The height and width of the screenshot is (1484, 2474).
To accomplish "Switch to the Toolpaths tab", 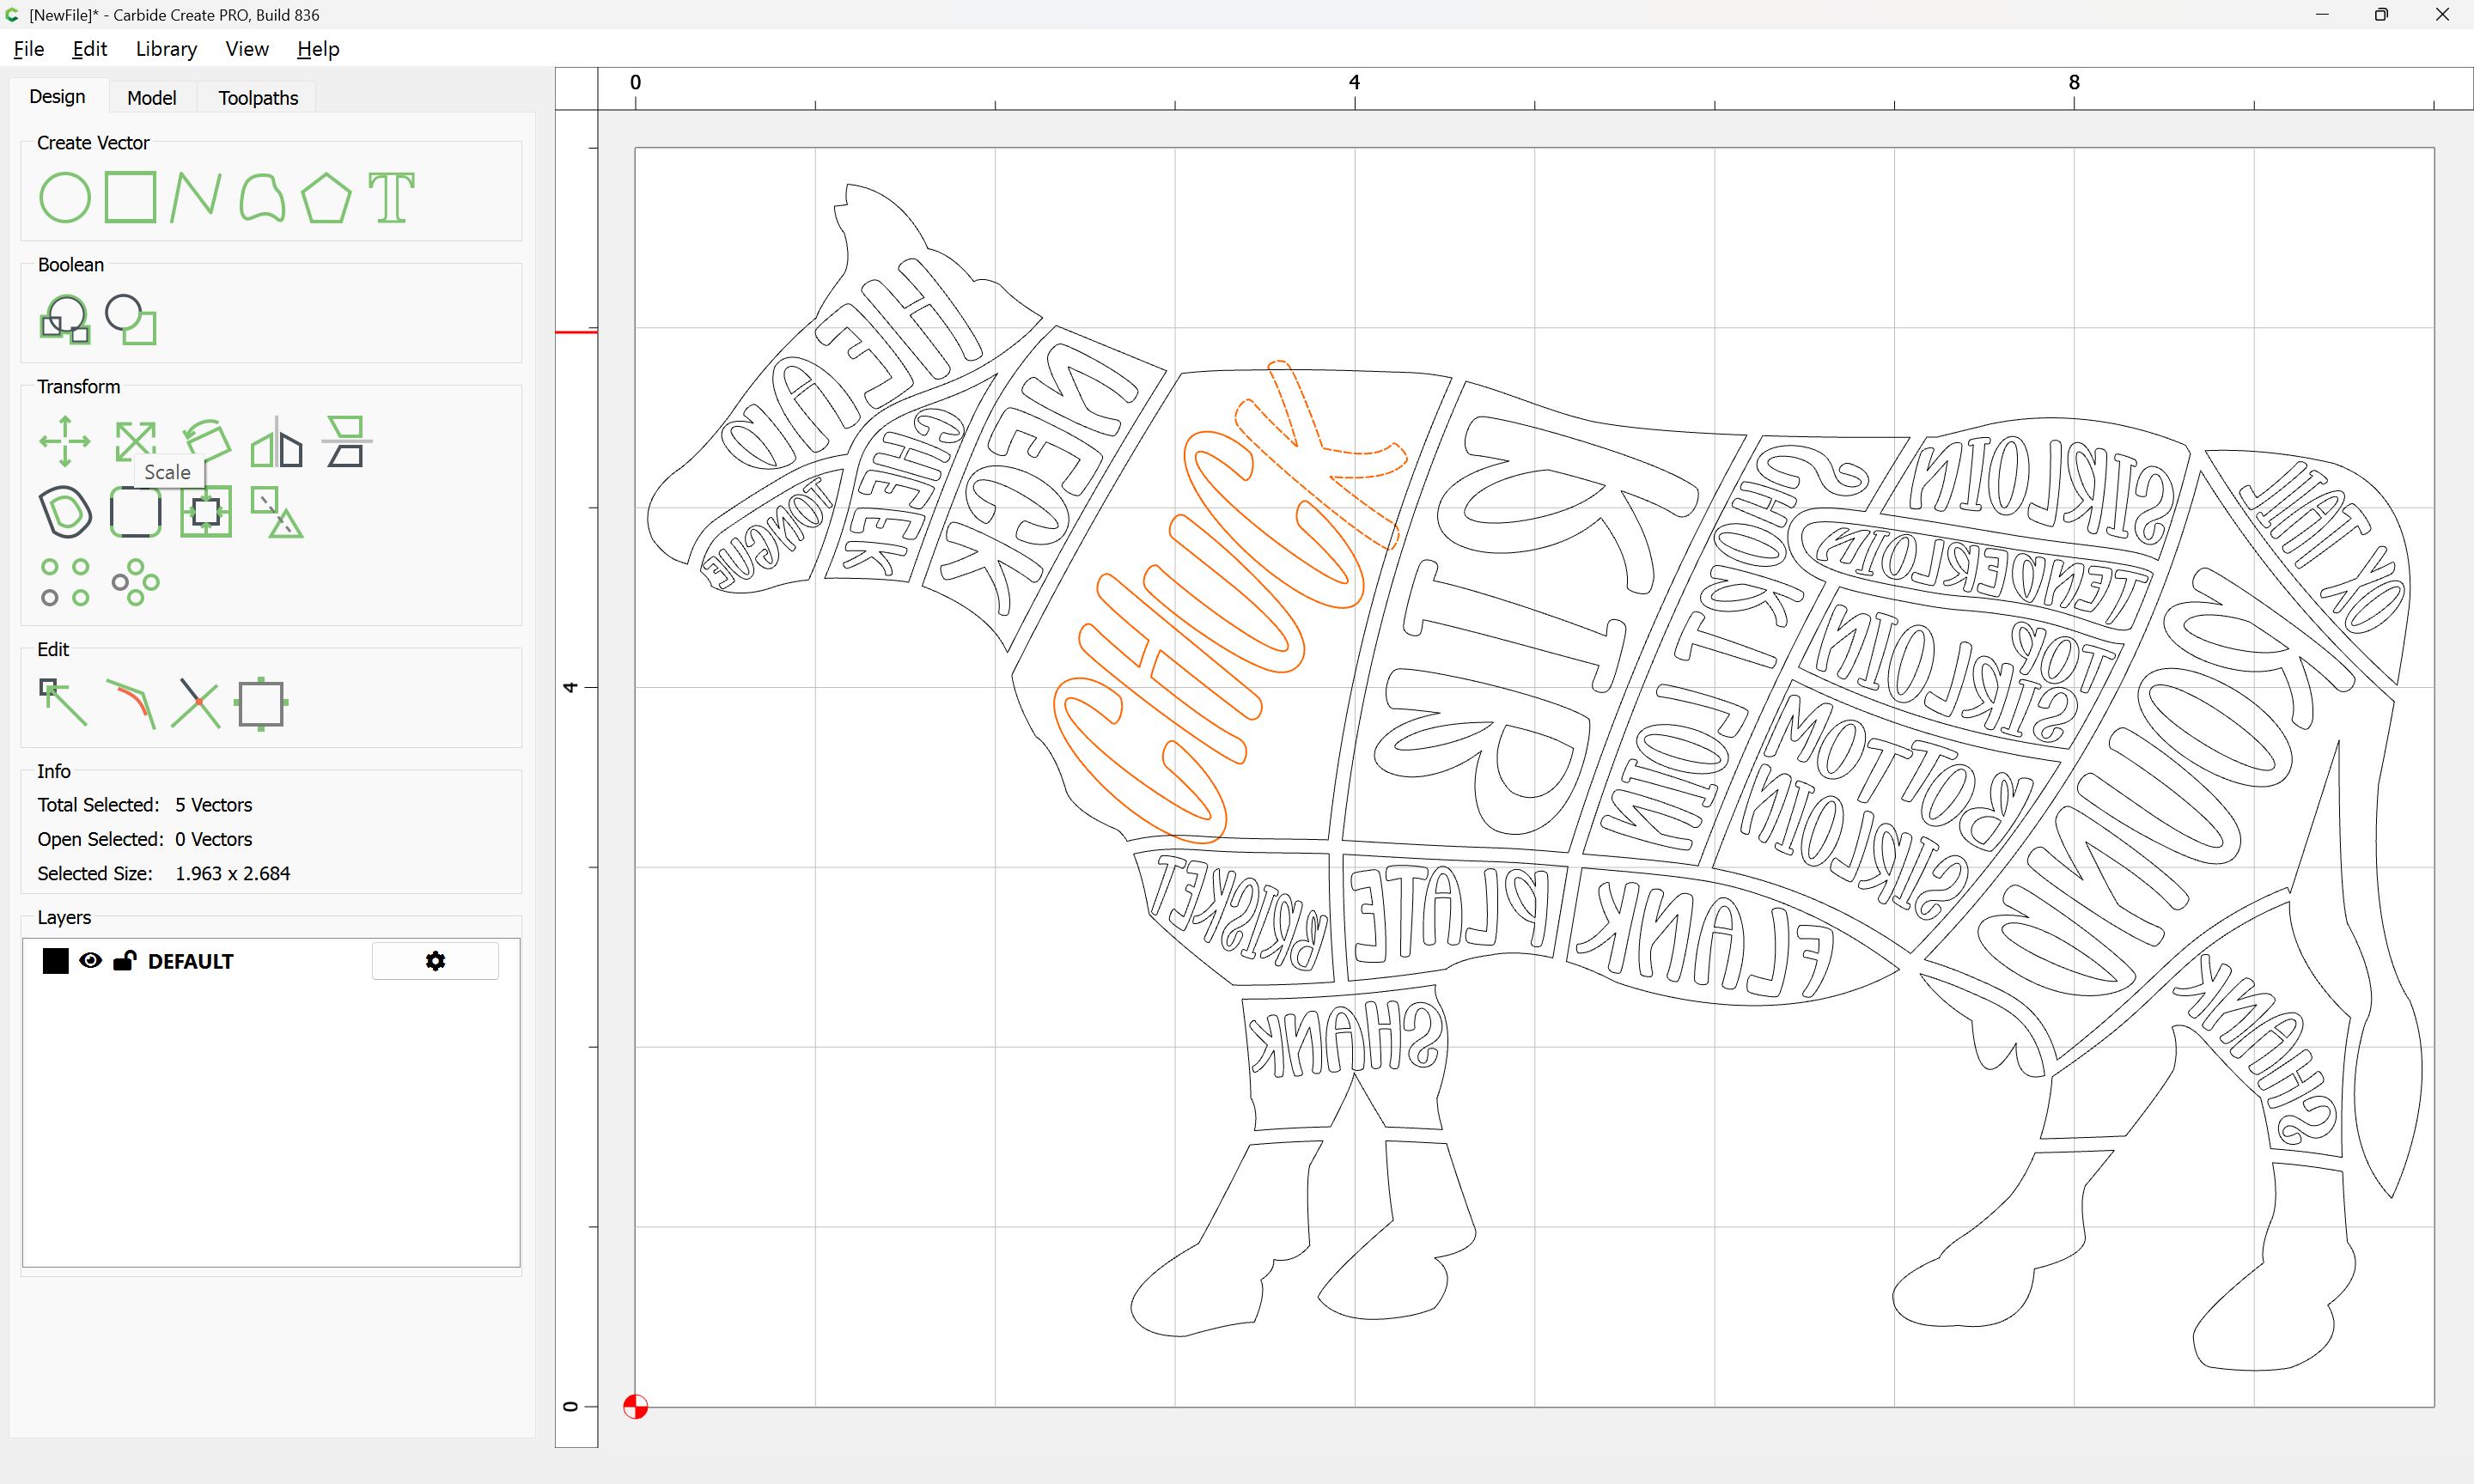I will pyautogui.click(x=258, y=98).
